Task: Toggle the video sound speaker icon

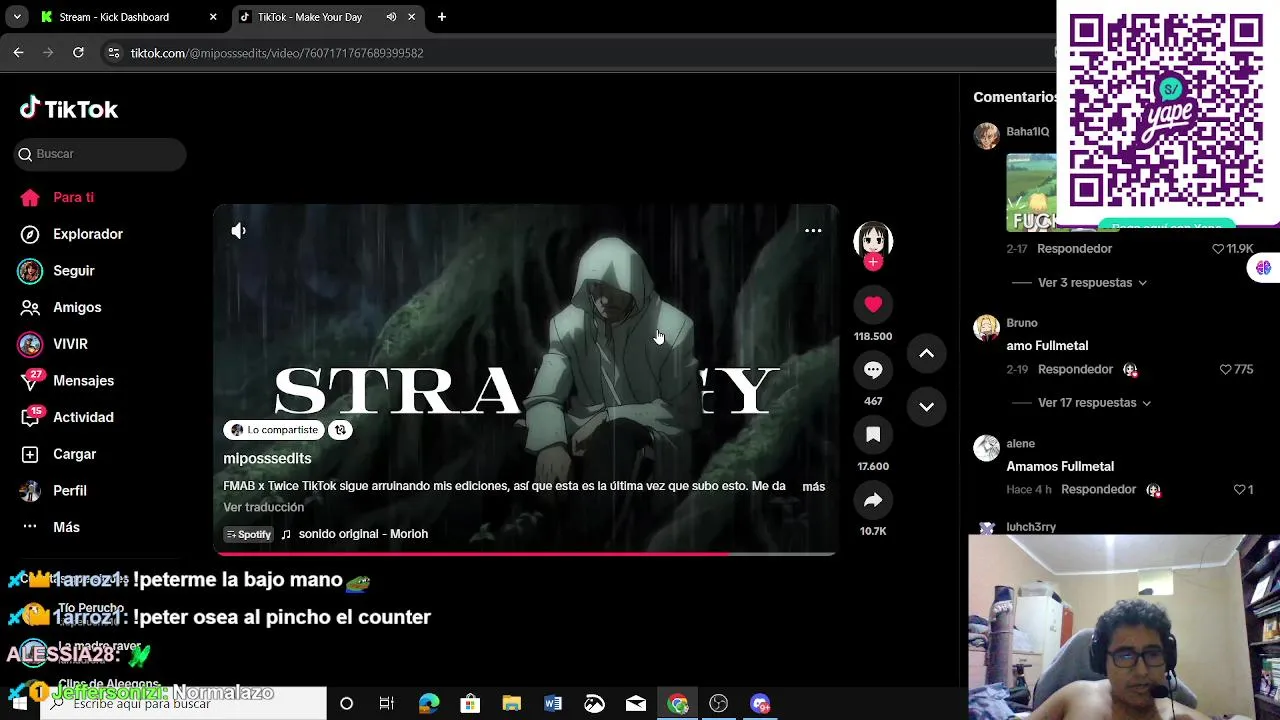Action: (x=238, y=231)
